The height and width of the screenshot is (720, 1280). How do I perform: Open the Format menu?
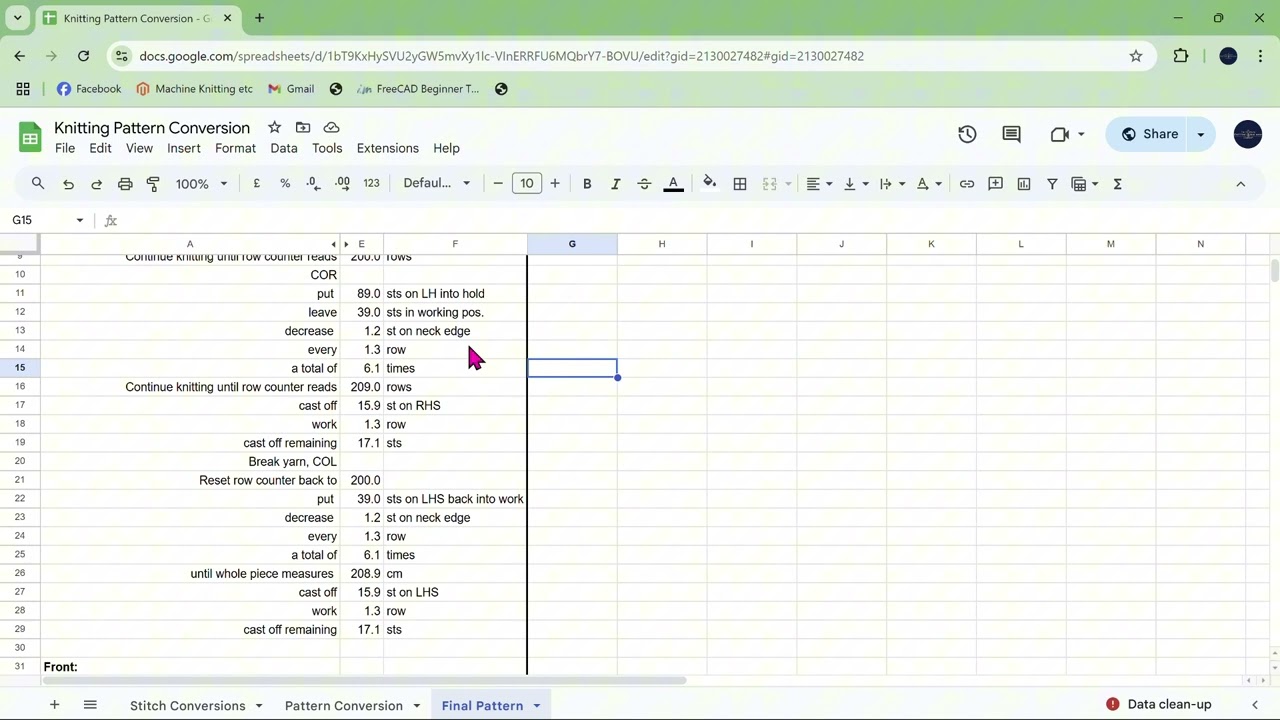(235, 148)
